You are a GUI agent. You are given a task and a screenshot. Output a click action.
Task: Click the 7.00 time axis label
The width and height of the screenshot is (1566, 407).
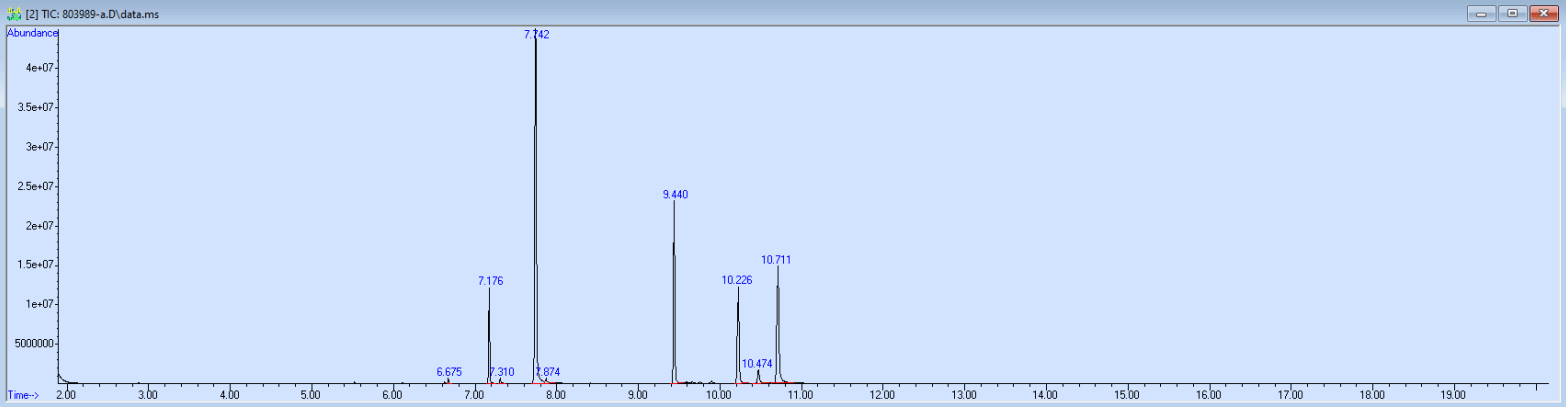pos(474,396)
